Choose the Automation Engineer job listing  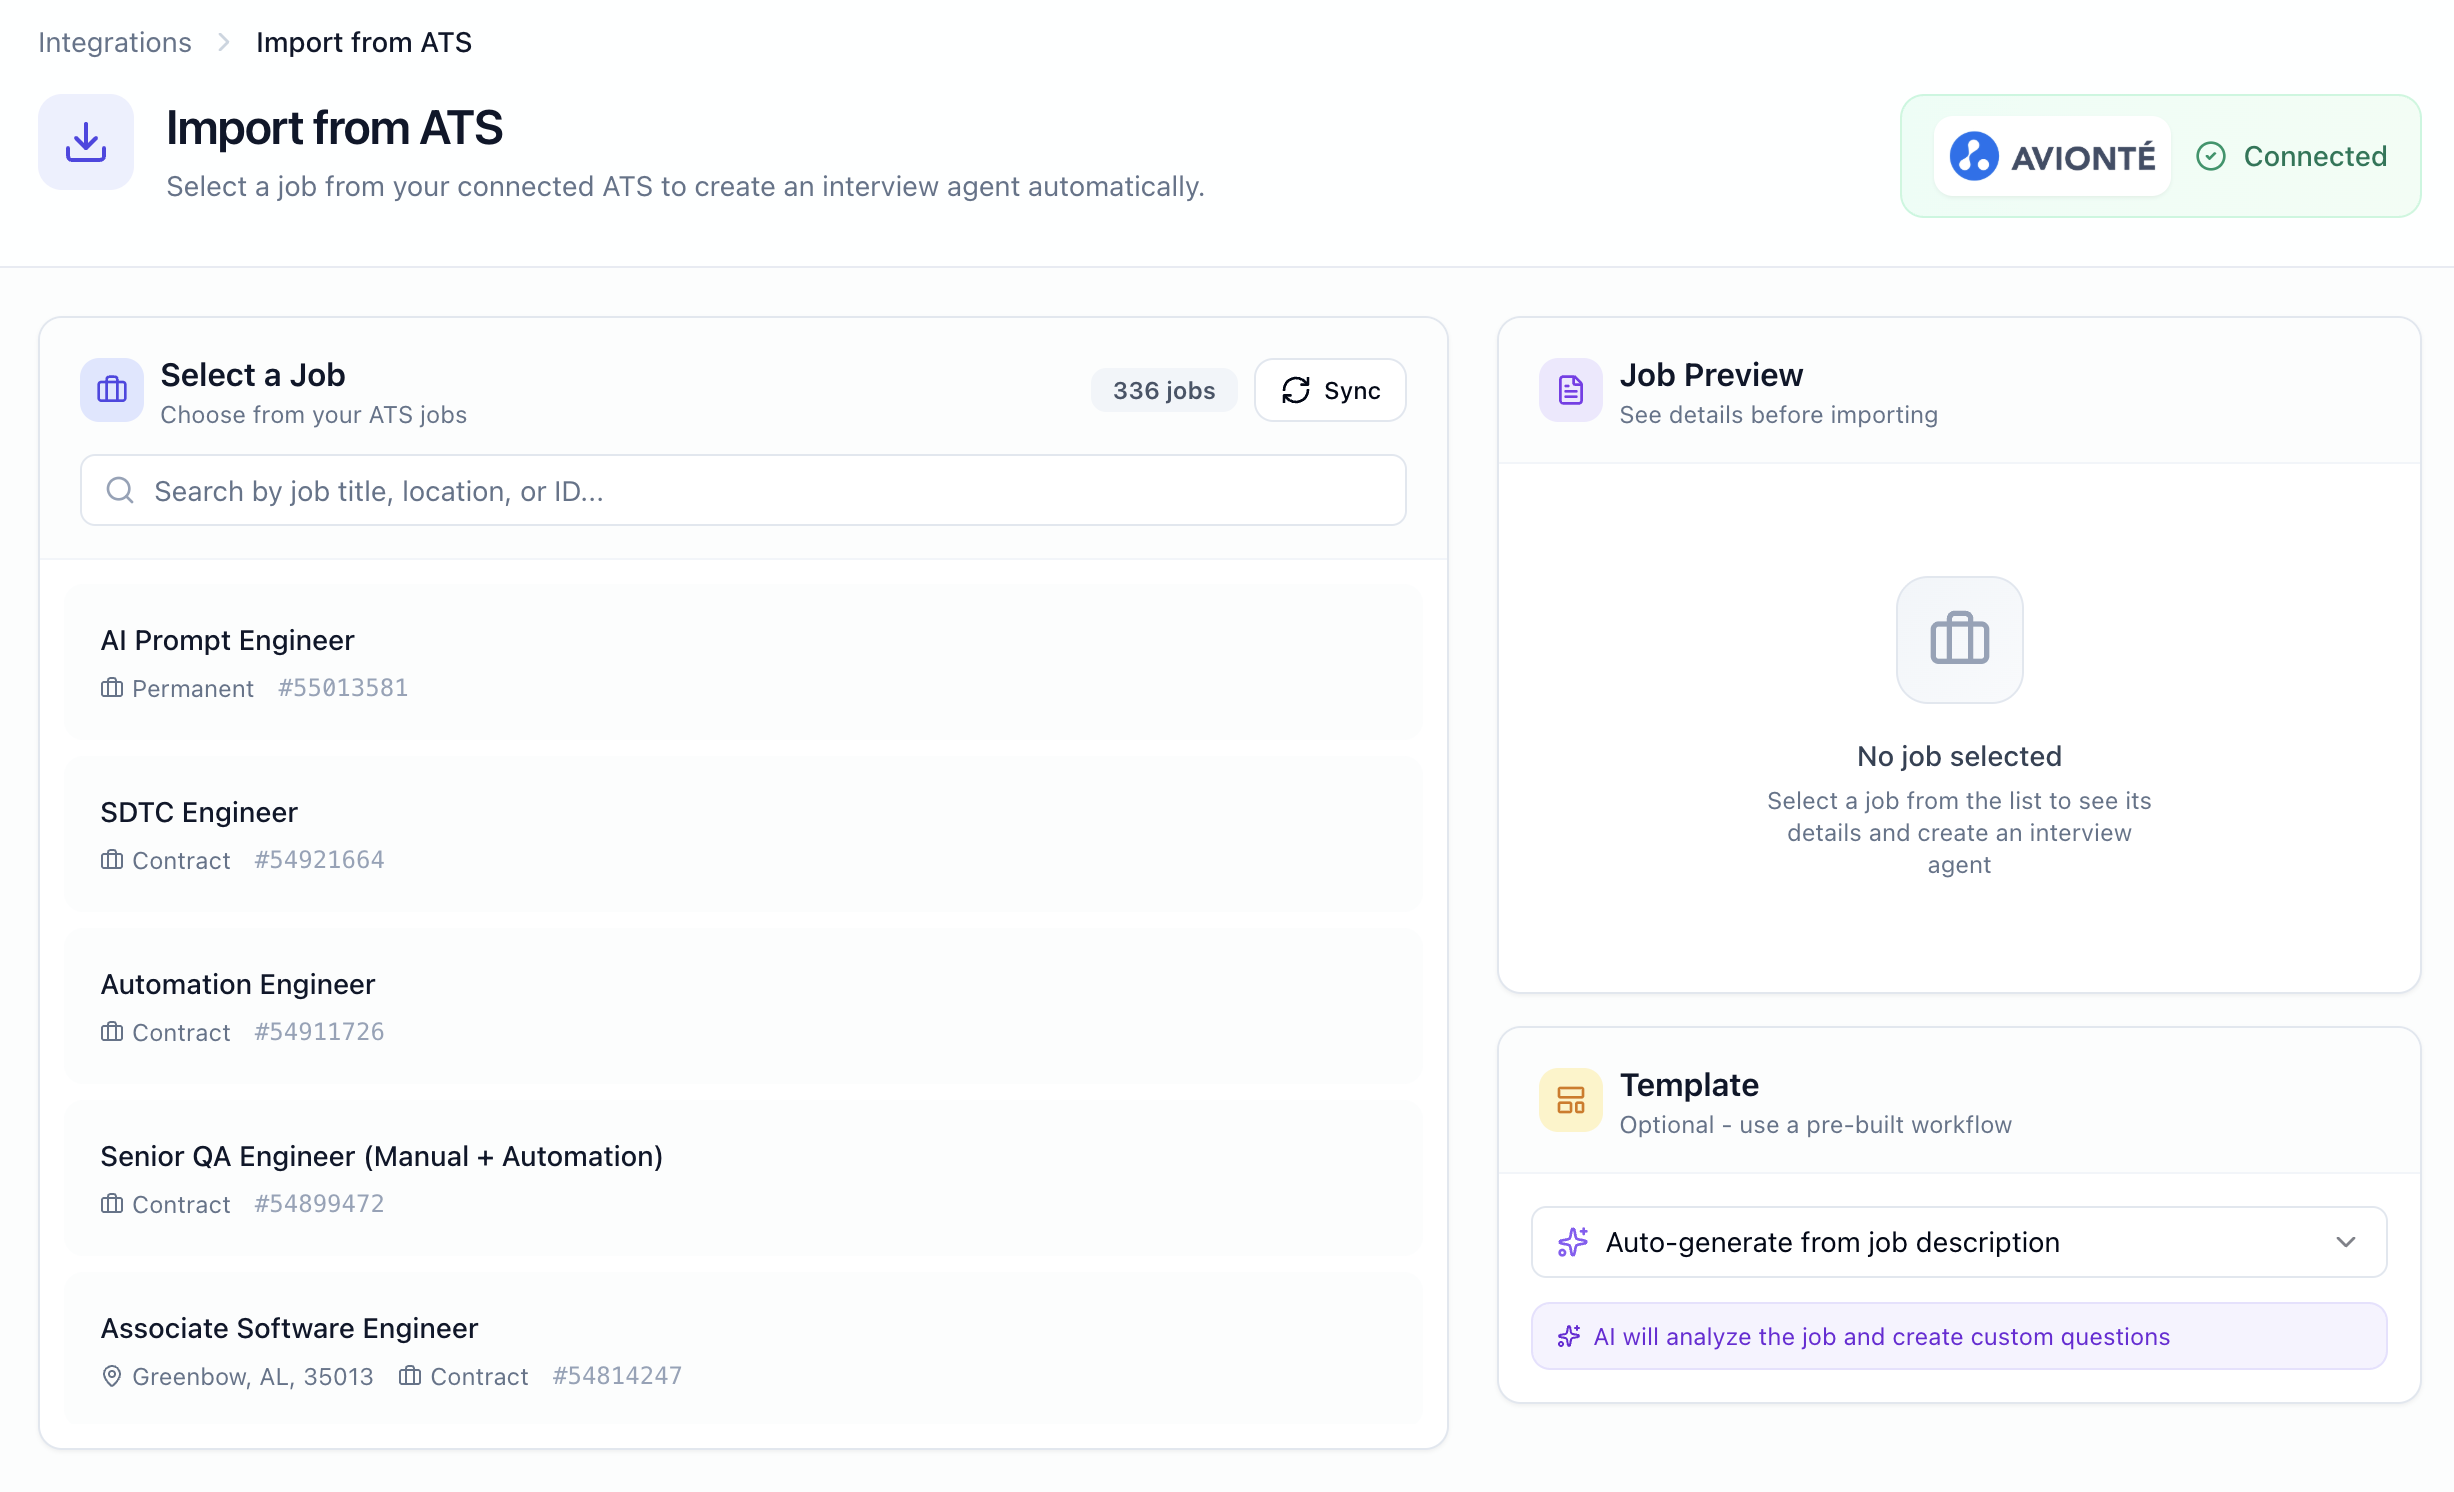pos(743,1006)
